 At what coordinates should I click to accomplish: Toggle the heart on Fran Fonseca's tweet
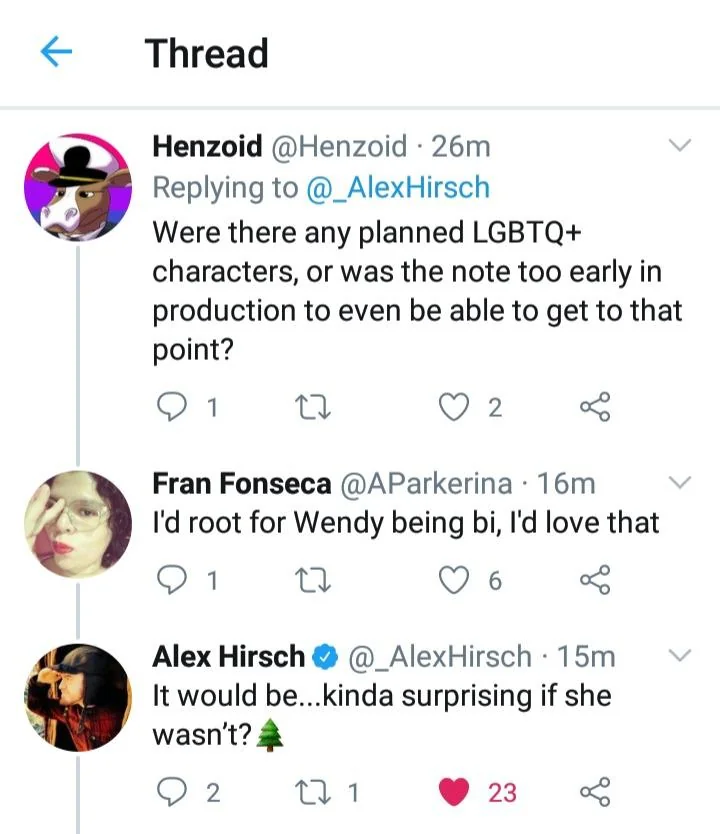[455, 578]
